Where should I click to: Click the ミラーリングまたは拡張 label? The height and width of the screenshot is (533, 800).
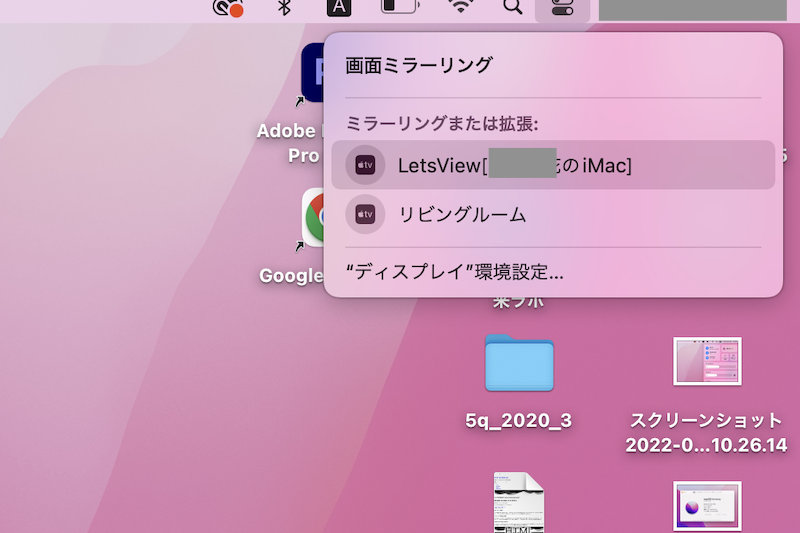tap(442, 123)
